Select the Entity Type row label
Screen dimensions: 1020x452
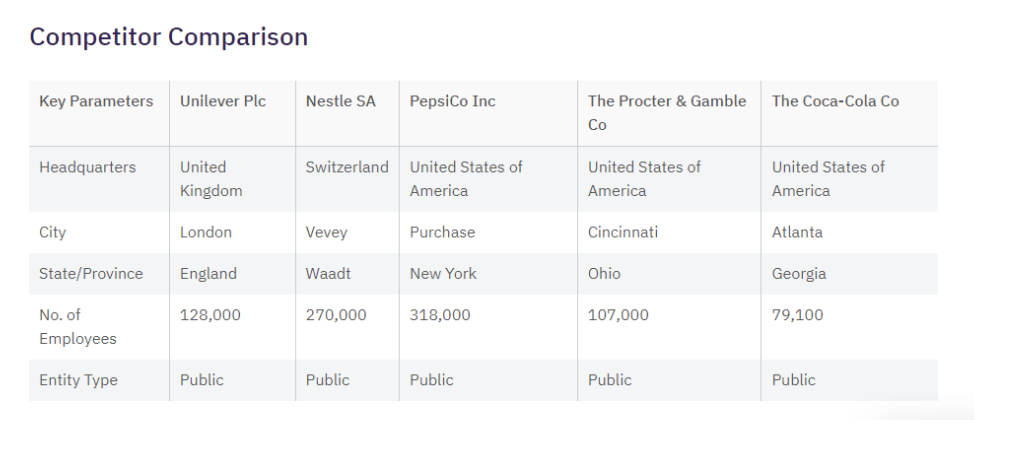(x=81, y=380)
